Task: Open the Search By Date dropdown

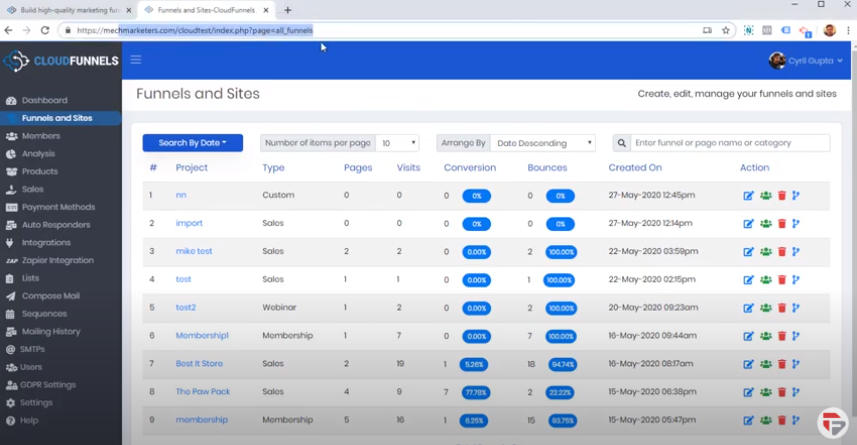Action: coord(192,143)
